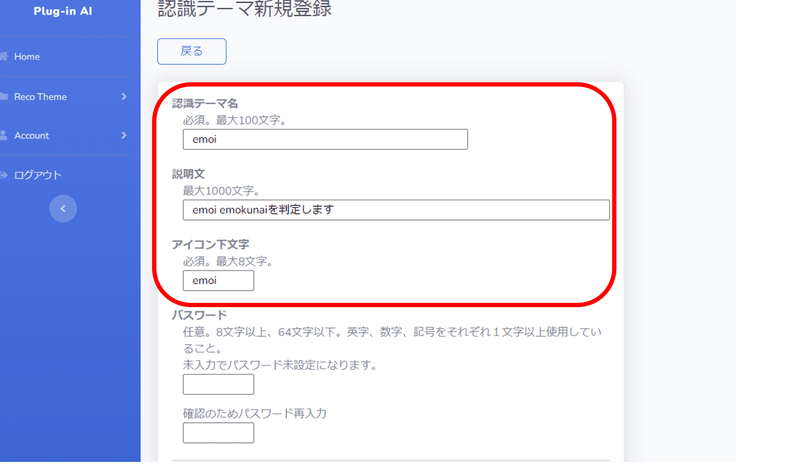Click the アイコン下文字 field label
Viewport: 800px width, 468px height.
[210, 244]
